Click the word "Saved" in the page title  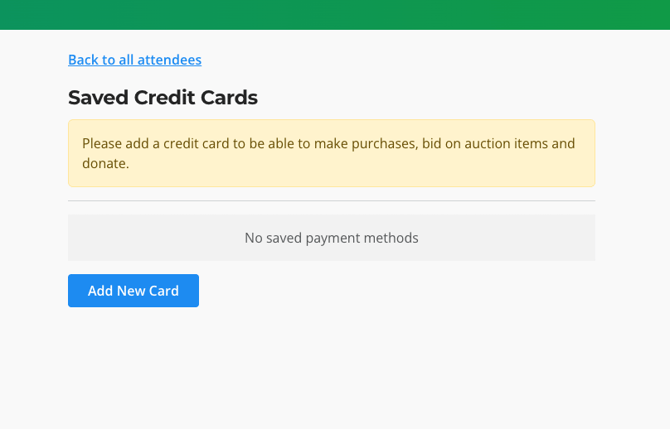coord(98,98)
